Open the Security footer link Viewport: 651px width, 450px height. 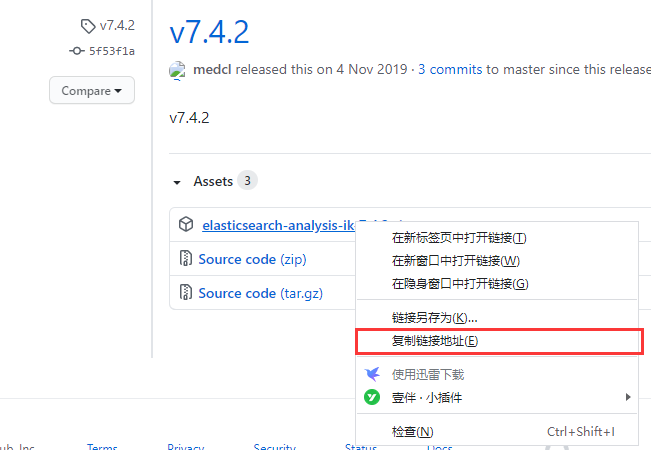[x=274, y=447]
